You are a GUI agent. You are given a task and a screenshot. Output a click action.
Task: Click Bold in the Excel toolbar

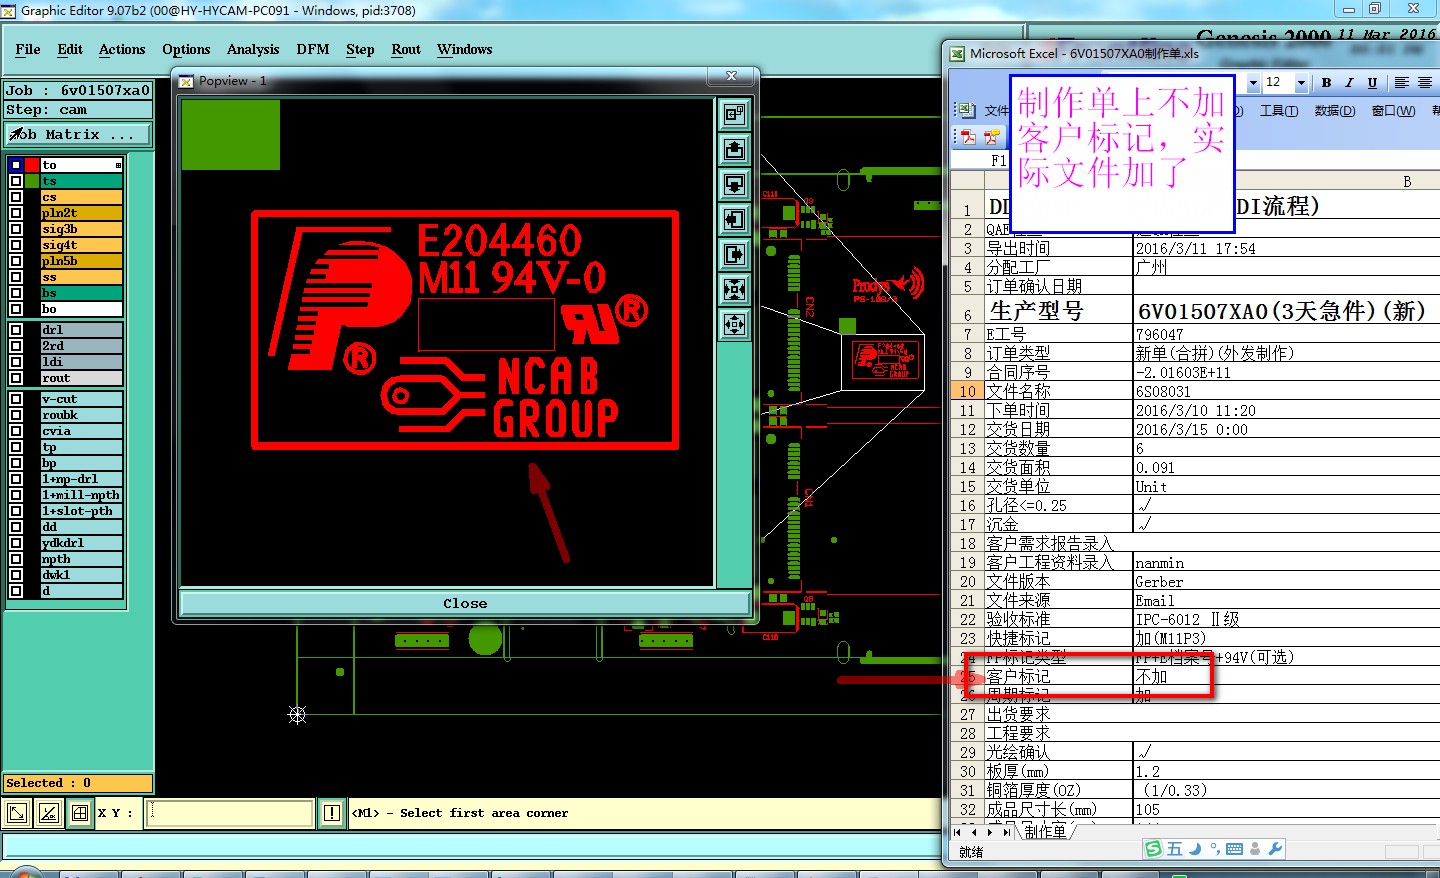click(1326, 83)
